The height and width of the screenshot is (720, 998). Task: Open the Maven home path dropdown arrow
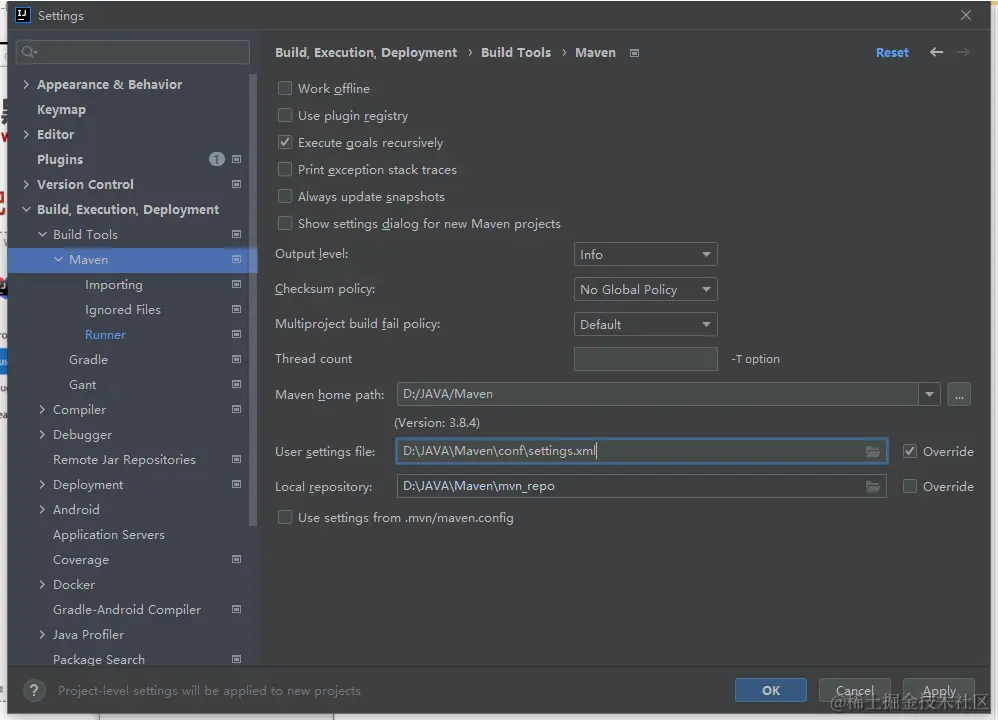(x=929, y=394)
